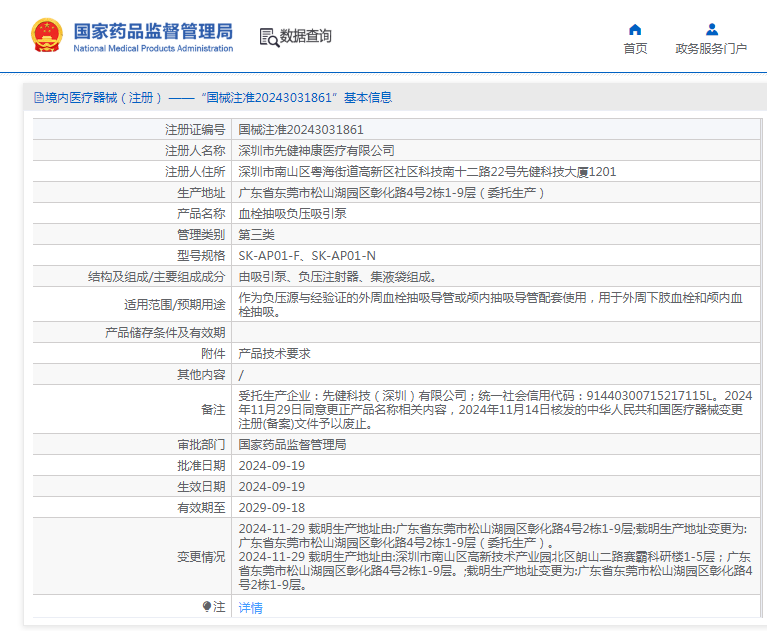Viewport: 767px width, 631px height.
Task: Click the model value SK-AP01-F、SK-AP01-N
Action: (307, 256)
